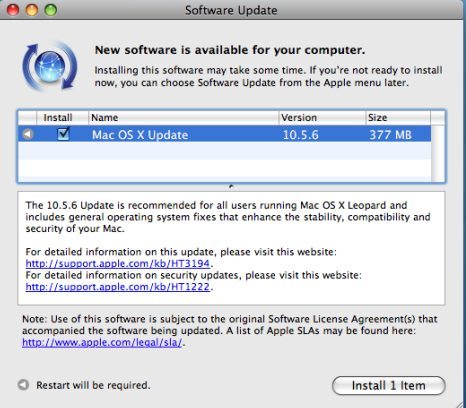The image size is (466, 408).
Task: Uncheck the Mac OS X Update install checkbox
Action: [x=63, y=134]
